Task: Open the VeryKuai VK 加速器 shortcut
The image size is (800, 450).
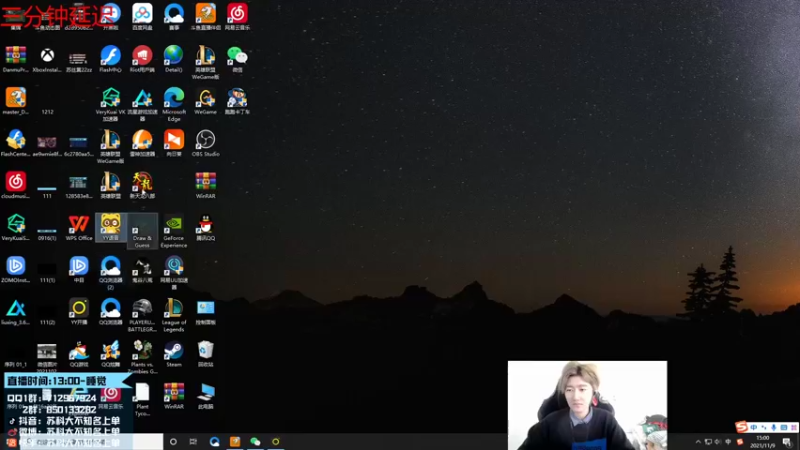Action: pyautogui.click(x=111, y=104)
